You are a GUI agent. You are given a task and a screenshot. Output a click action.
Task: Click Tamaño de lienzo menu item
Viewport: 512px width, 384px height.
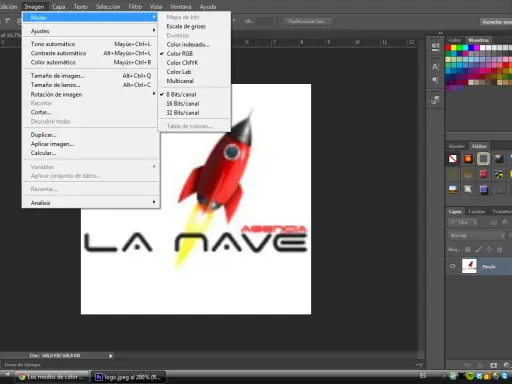[90, 85]
